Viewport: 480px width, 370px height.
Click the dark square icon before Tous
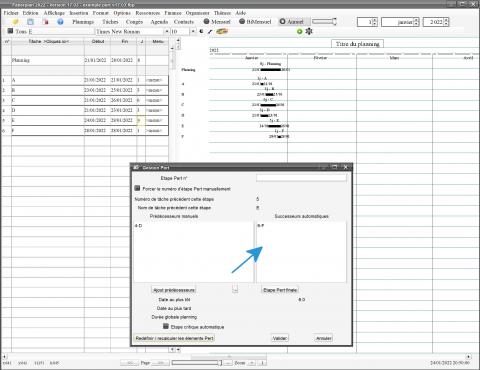(x=10, y=31)
